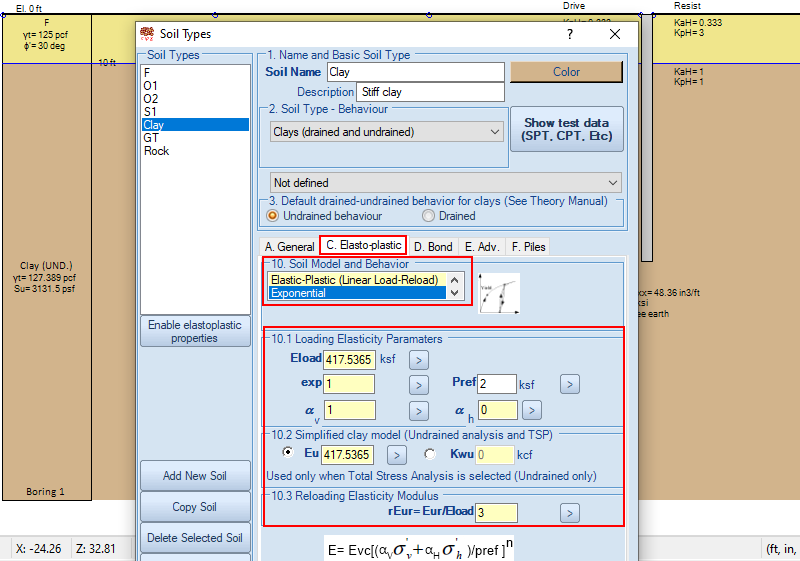
Task: Click Enable elastoplastic properties button
Action: click(195, 332)
